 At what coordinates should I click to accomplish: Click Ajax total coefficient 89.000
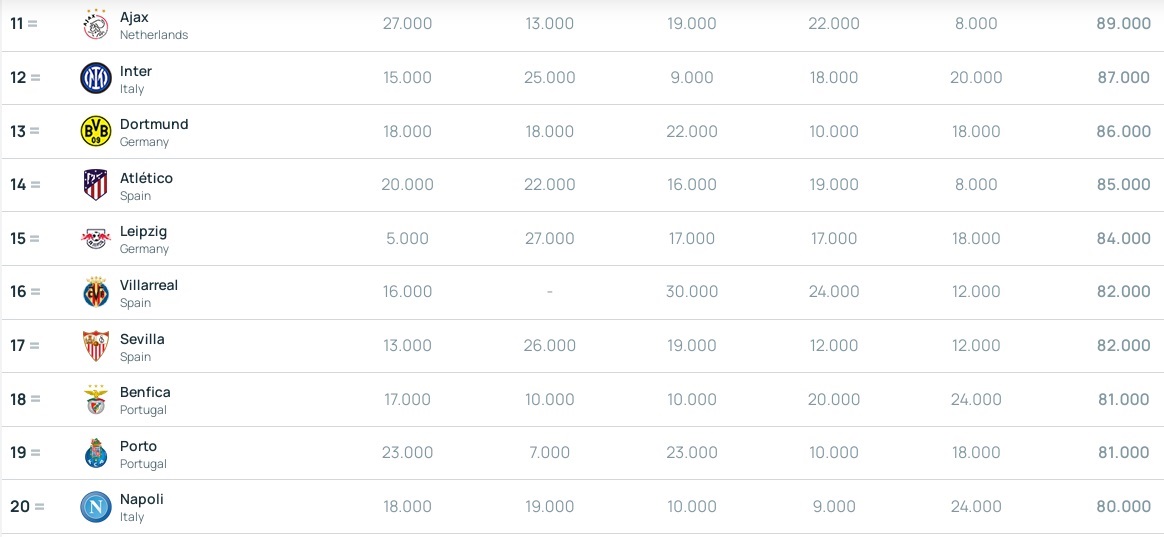coord(1123,24)
